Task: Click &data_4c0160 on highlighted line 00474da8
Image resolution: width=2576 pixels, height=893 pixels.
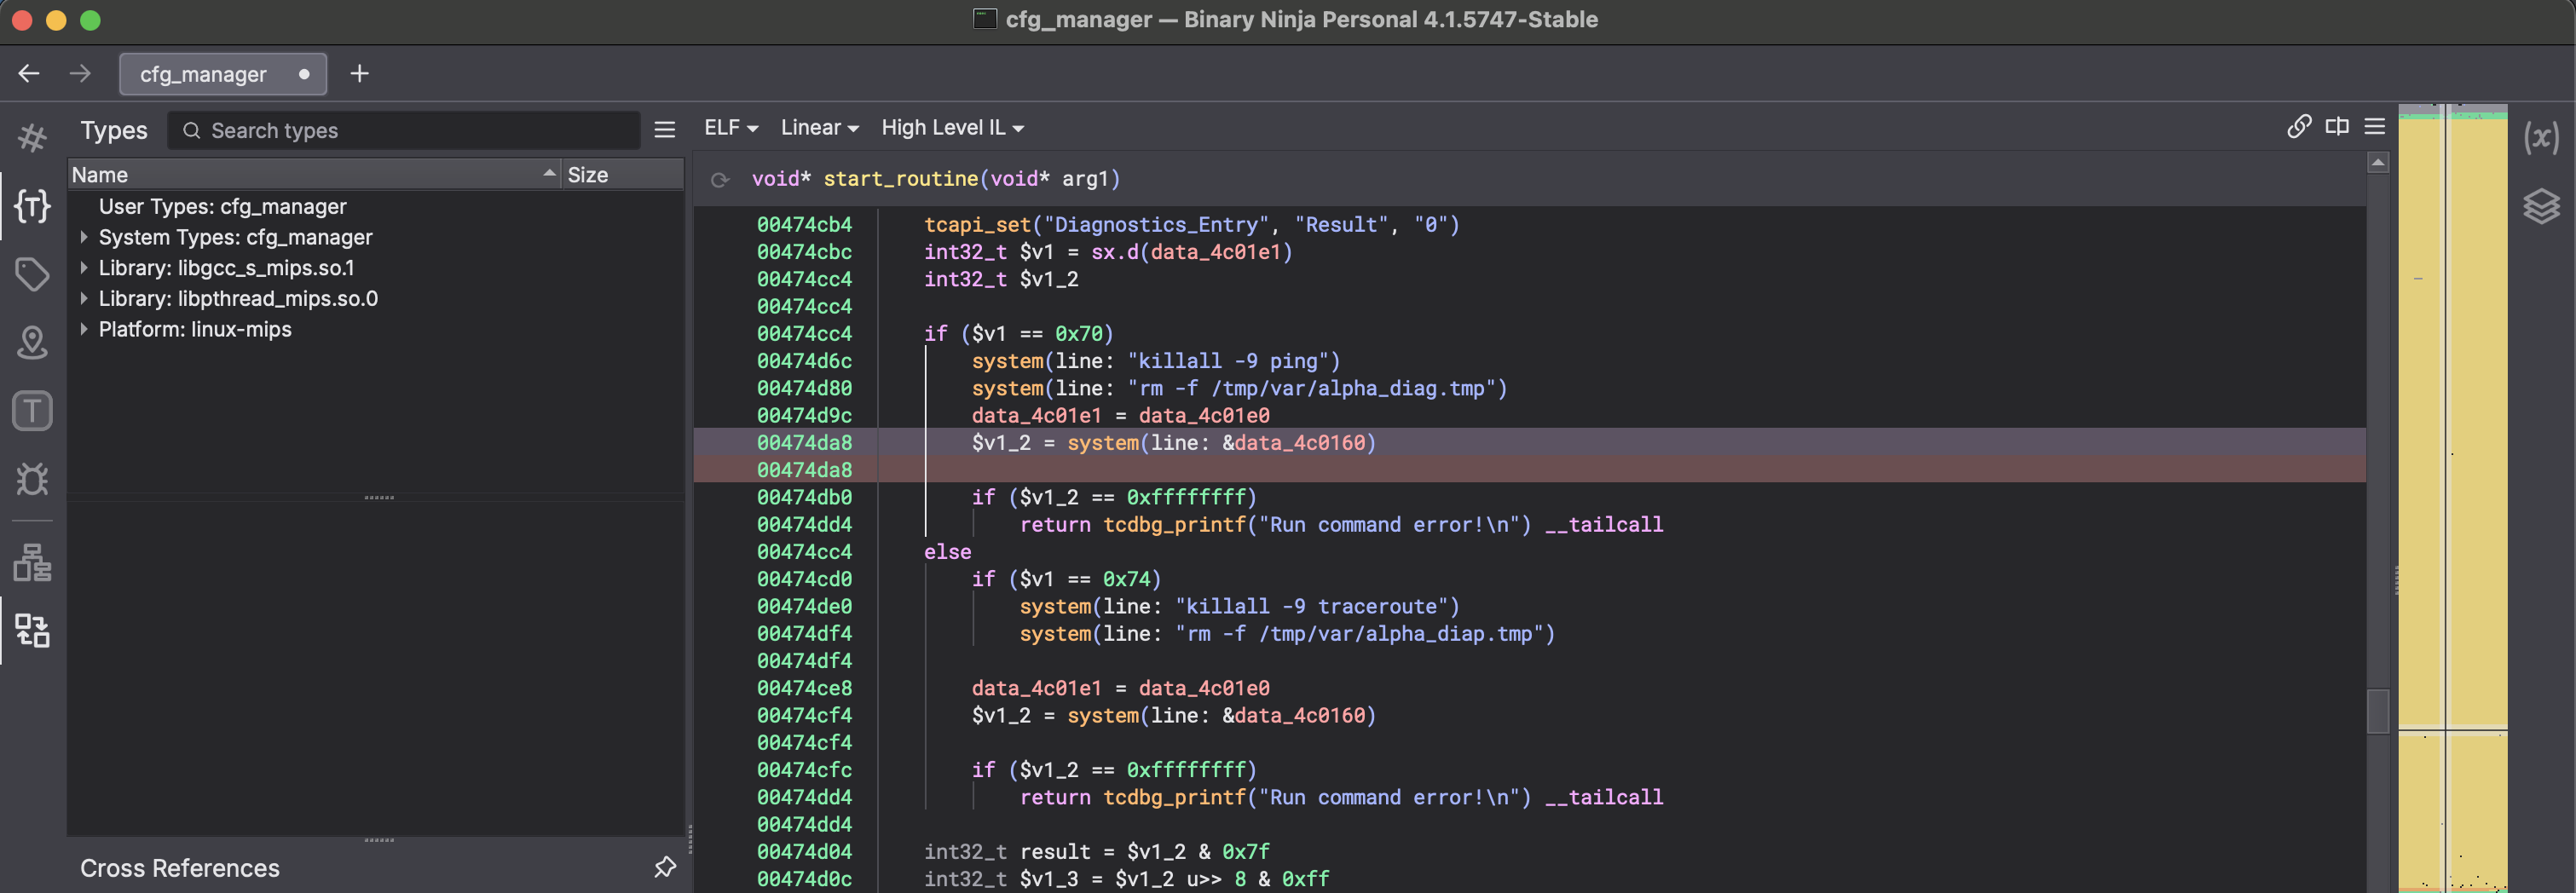Action: (x=1293, y=443)
